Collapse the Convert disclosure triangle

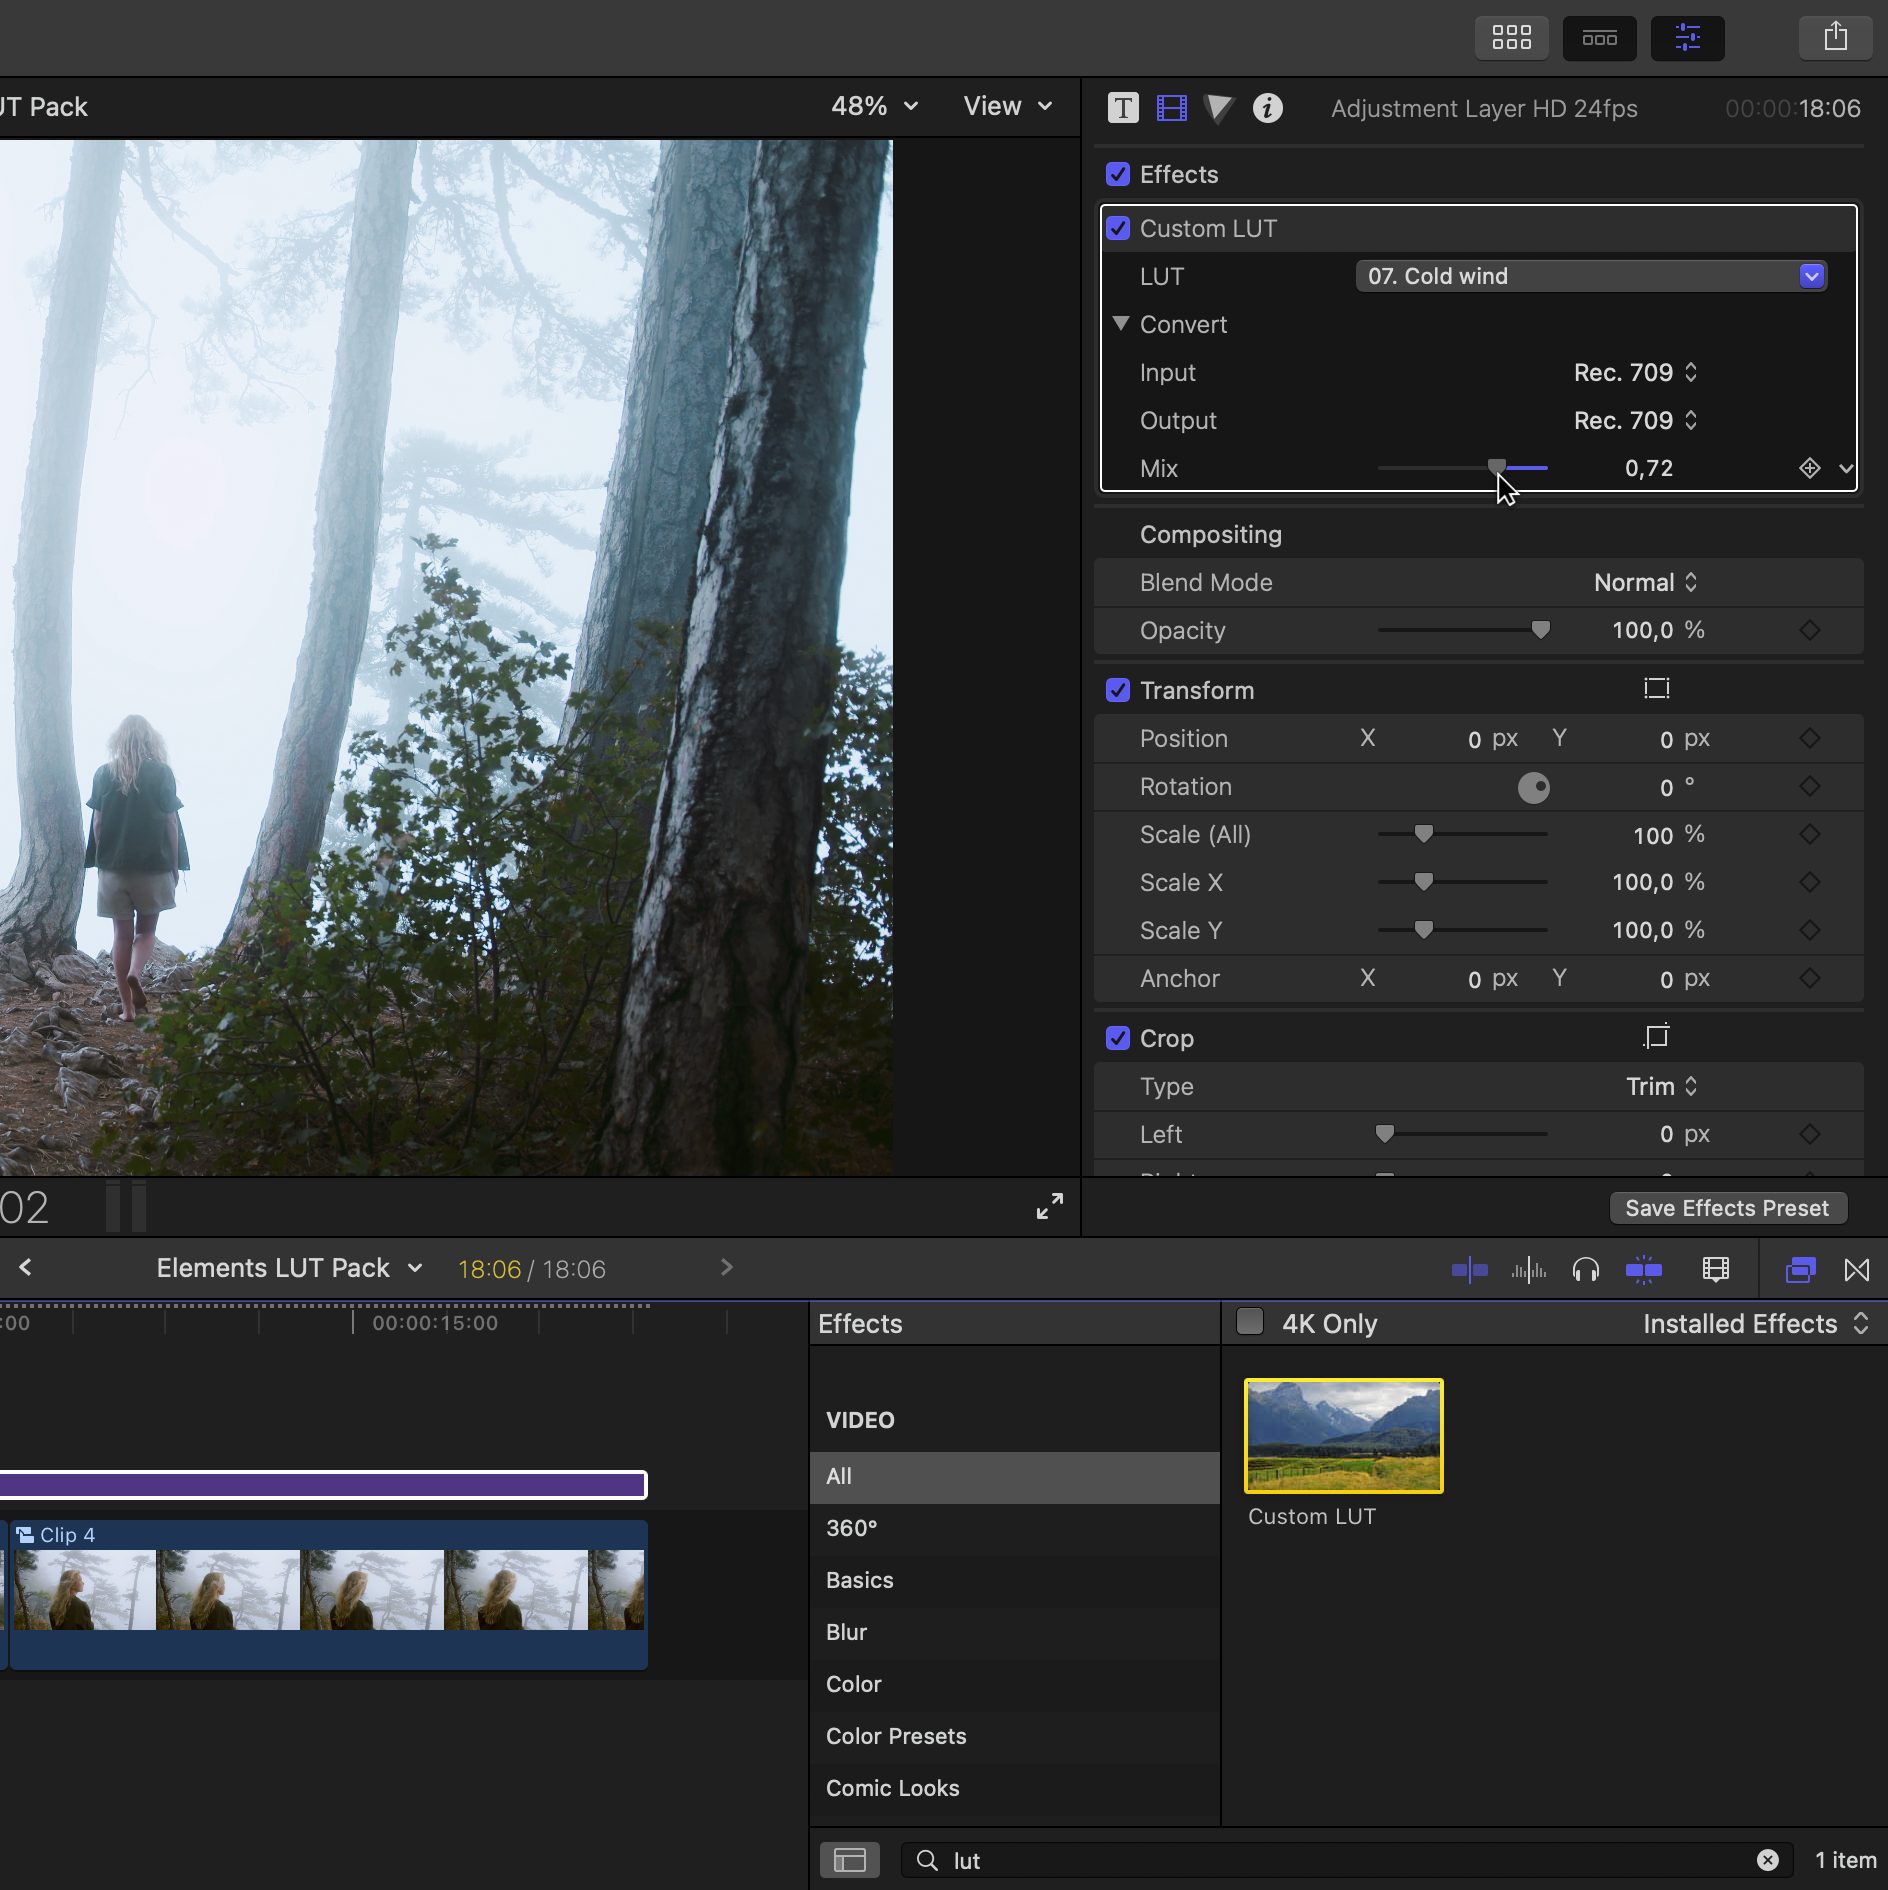1121,324
